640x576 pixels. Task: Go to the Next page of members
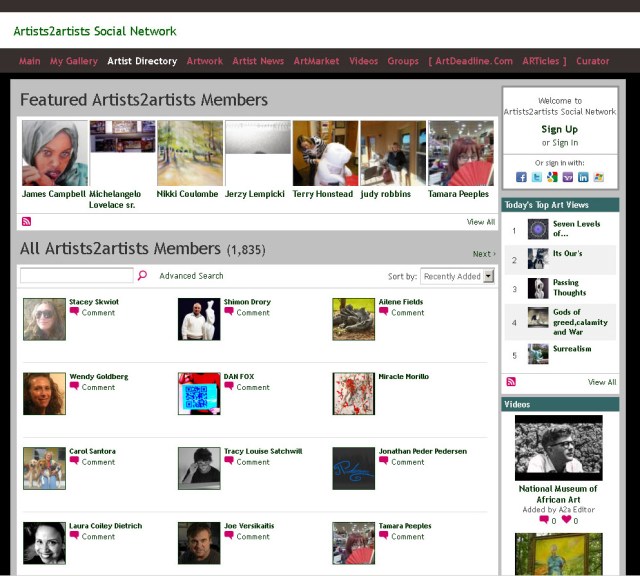pyautogui.click(x=484, y=254)
